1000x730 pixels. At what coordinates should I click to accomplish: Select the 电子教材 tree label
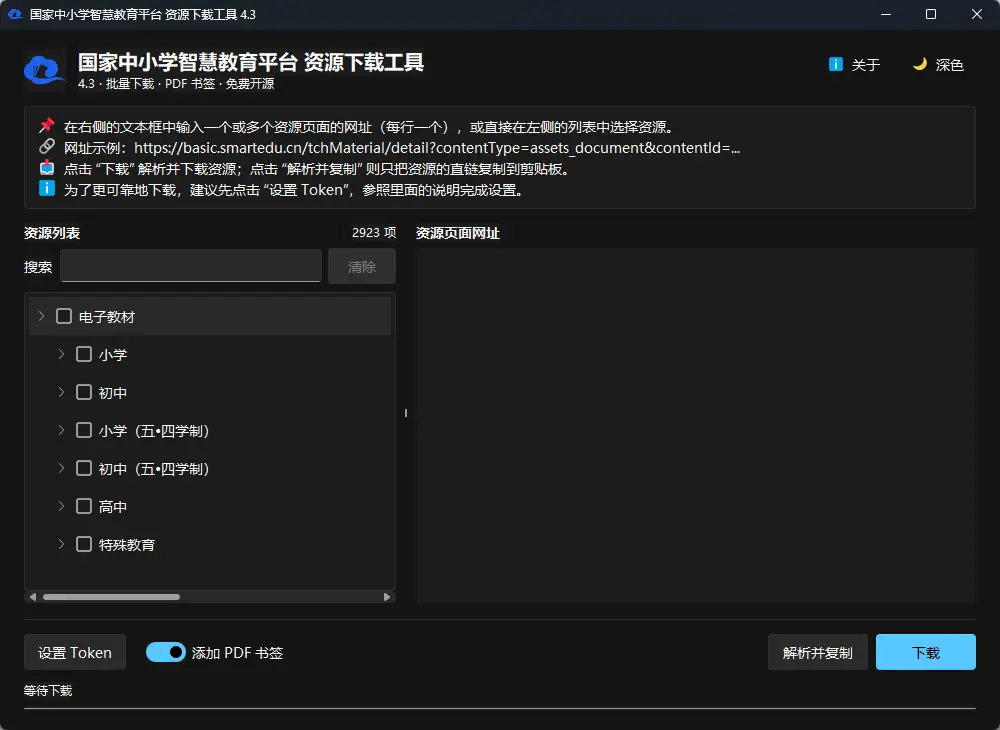(x=107, y=317)
